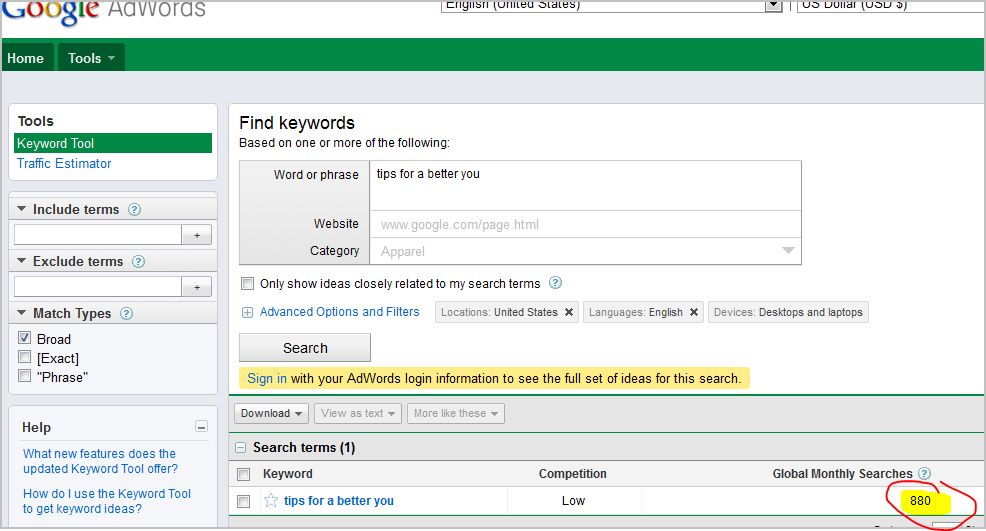Click the Search button
This screenshot has height=531, width=986.
[305, 348]
